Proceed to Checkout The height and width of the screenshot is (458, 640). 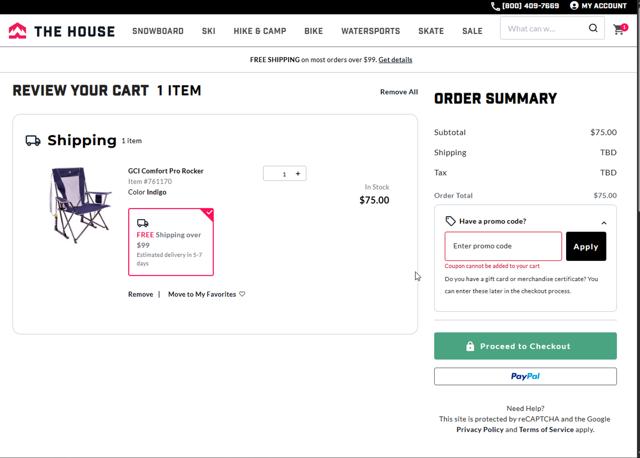coord(525,346)
